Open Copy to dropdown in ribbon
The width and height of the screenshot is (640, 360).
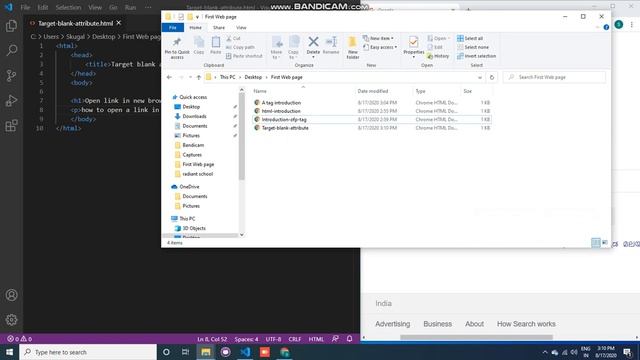[x=293, y=48]
